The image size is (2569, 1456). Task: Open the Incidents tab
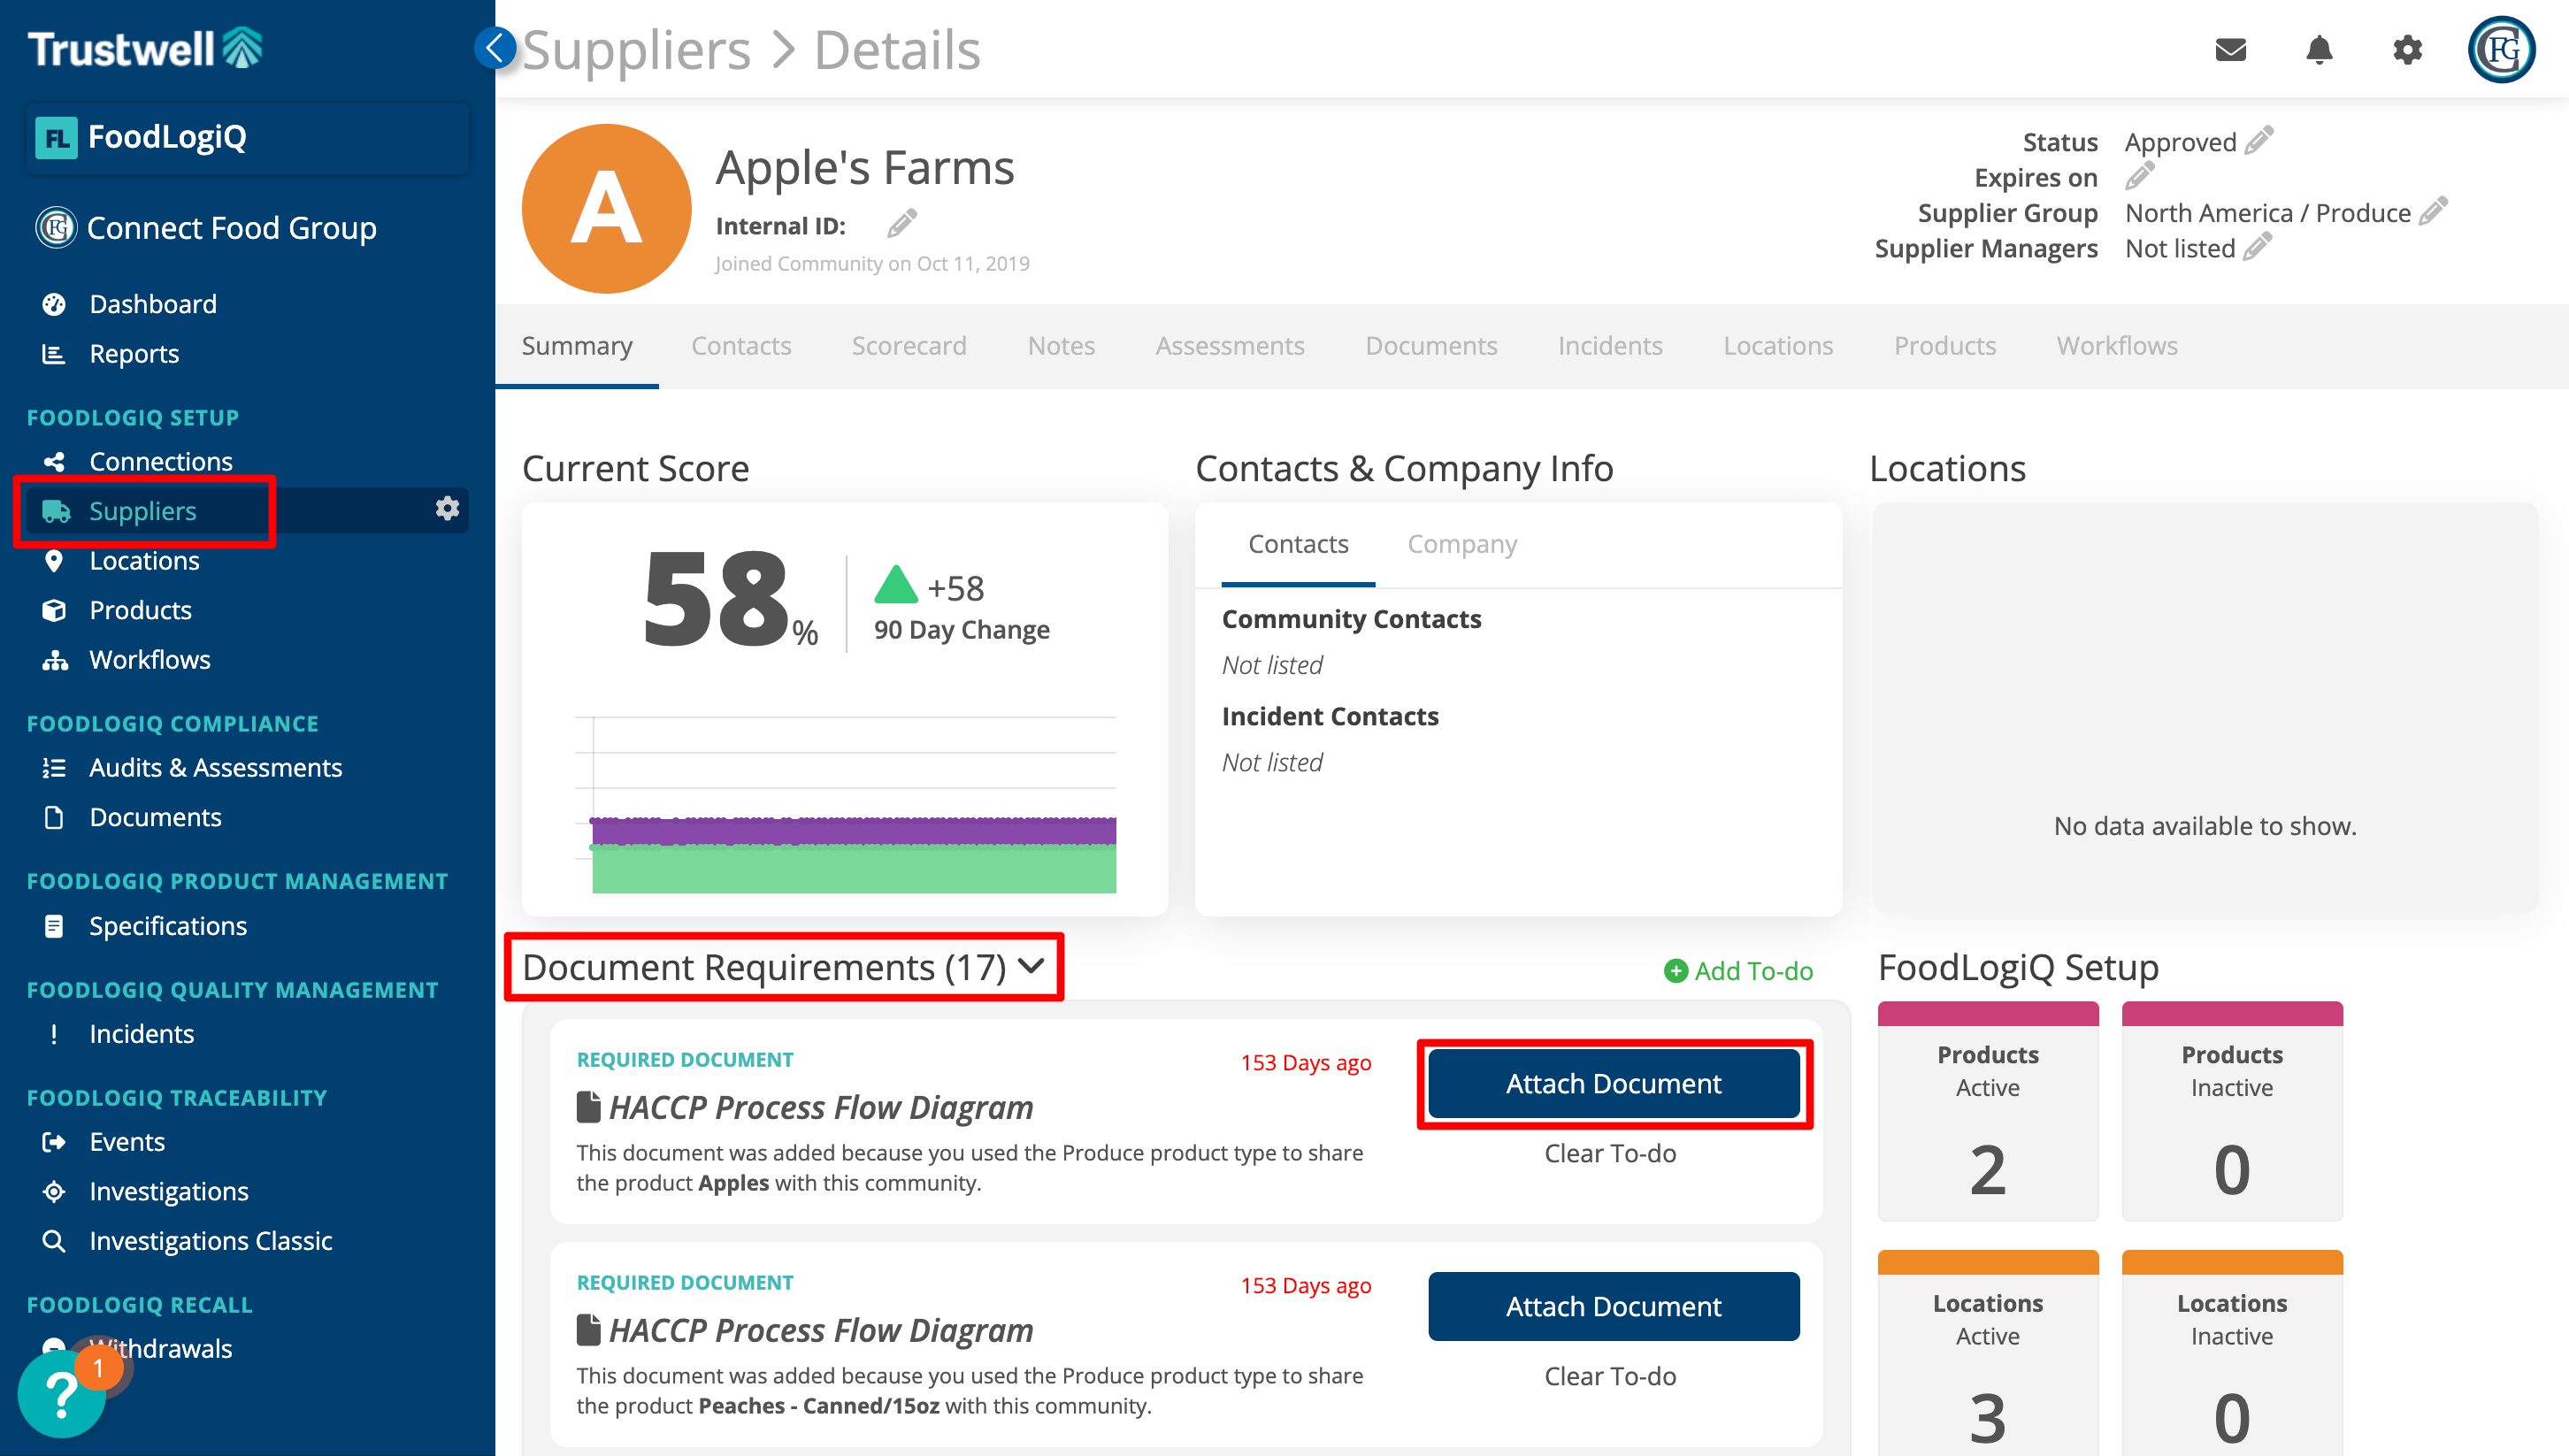(1610, 346)
